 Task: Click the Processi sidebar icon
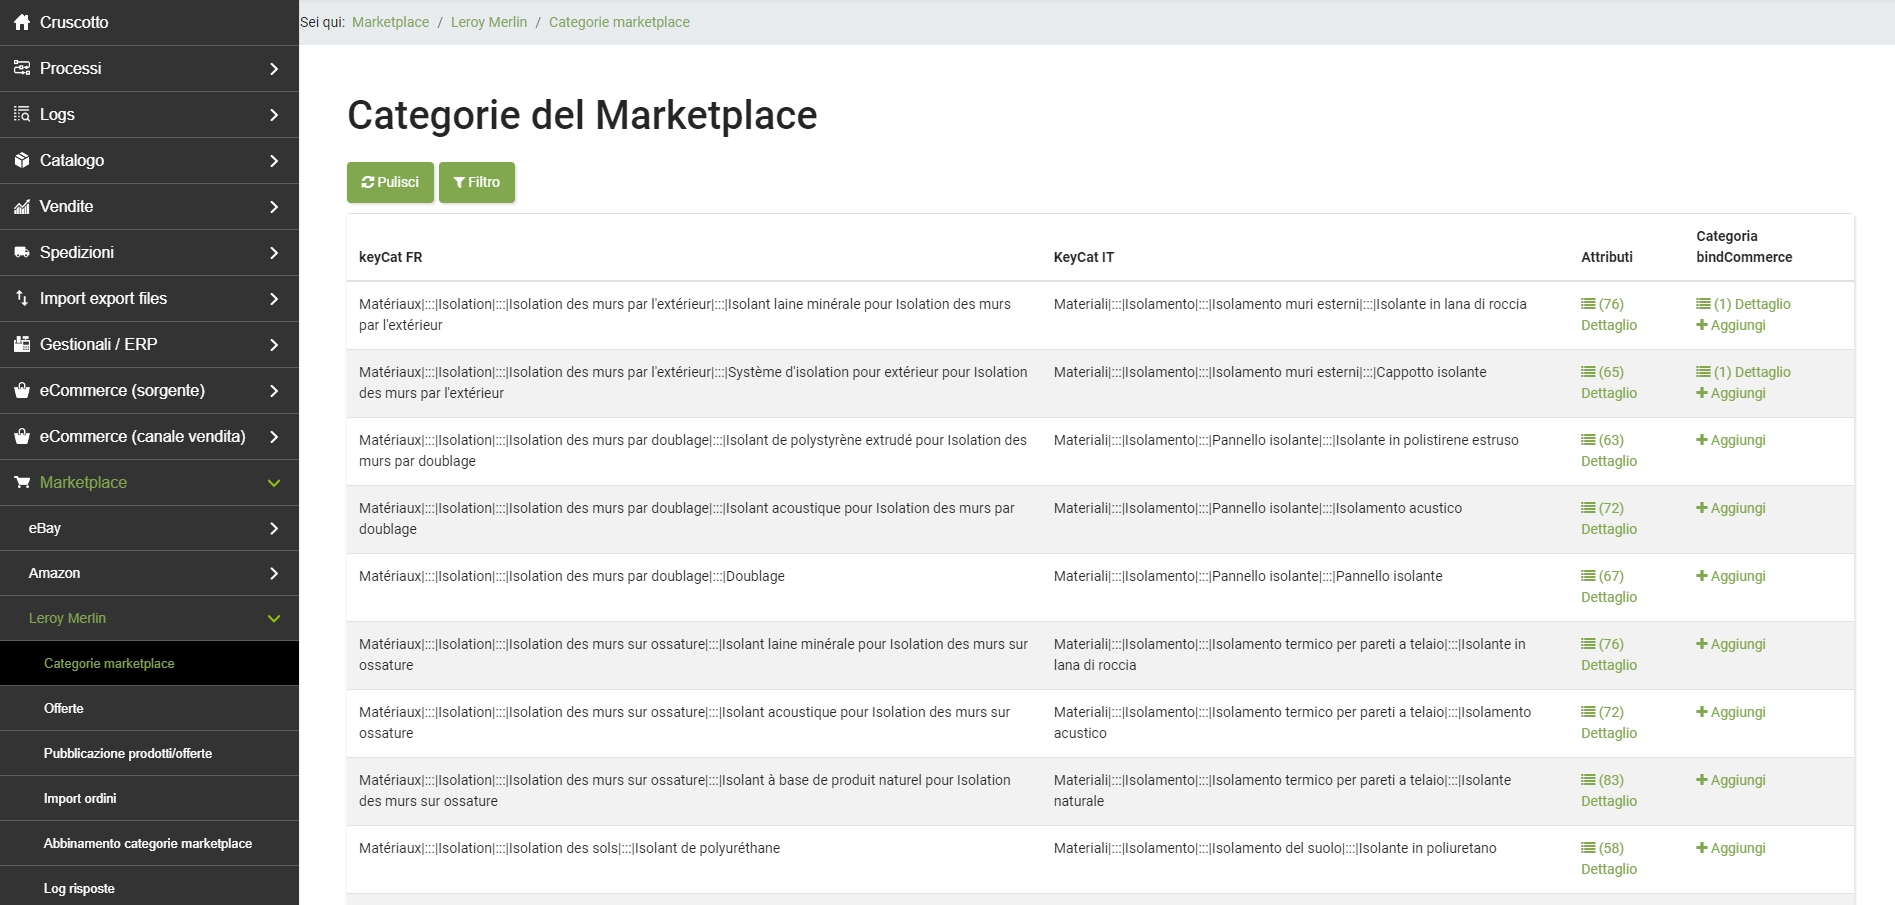pos(22,68)
